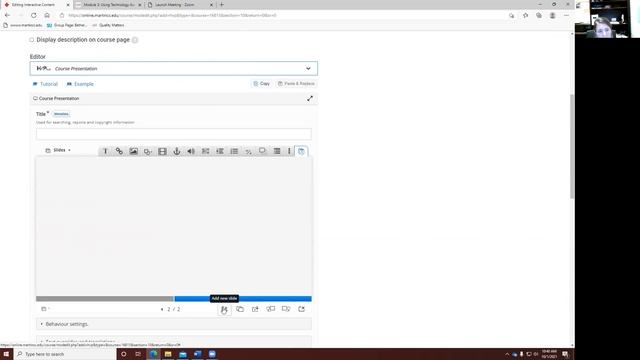Select the Text tool in slide toolbar
This screenshot has height=360, width=640.
tap(105, 151)
